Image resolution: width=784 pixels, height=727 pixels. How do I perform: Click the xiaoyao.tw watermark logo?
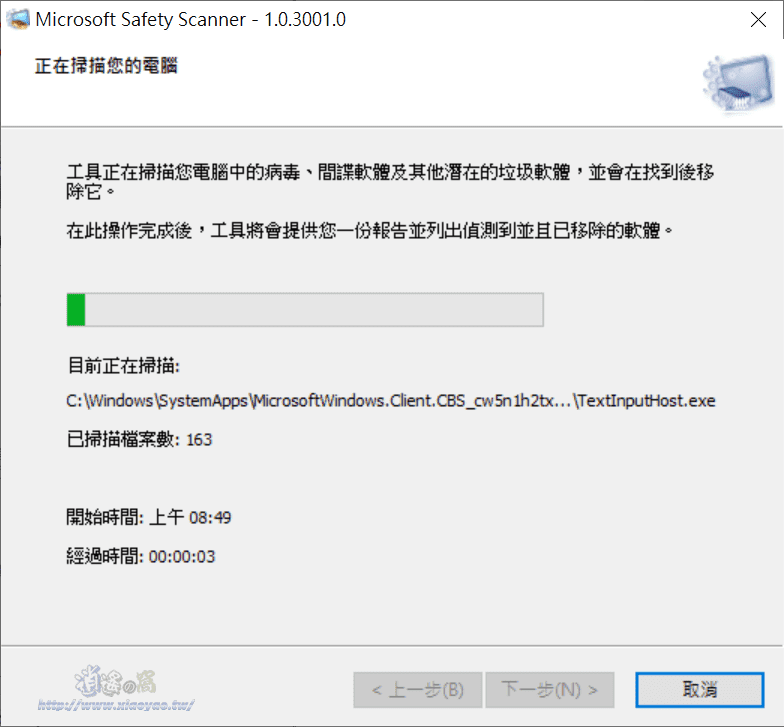[x=116, y=682]
